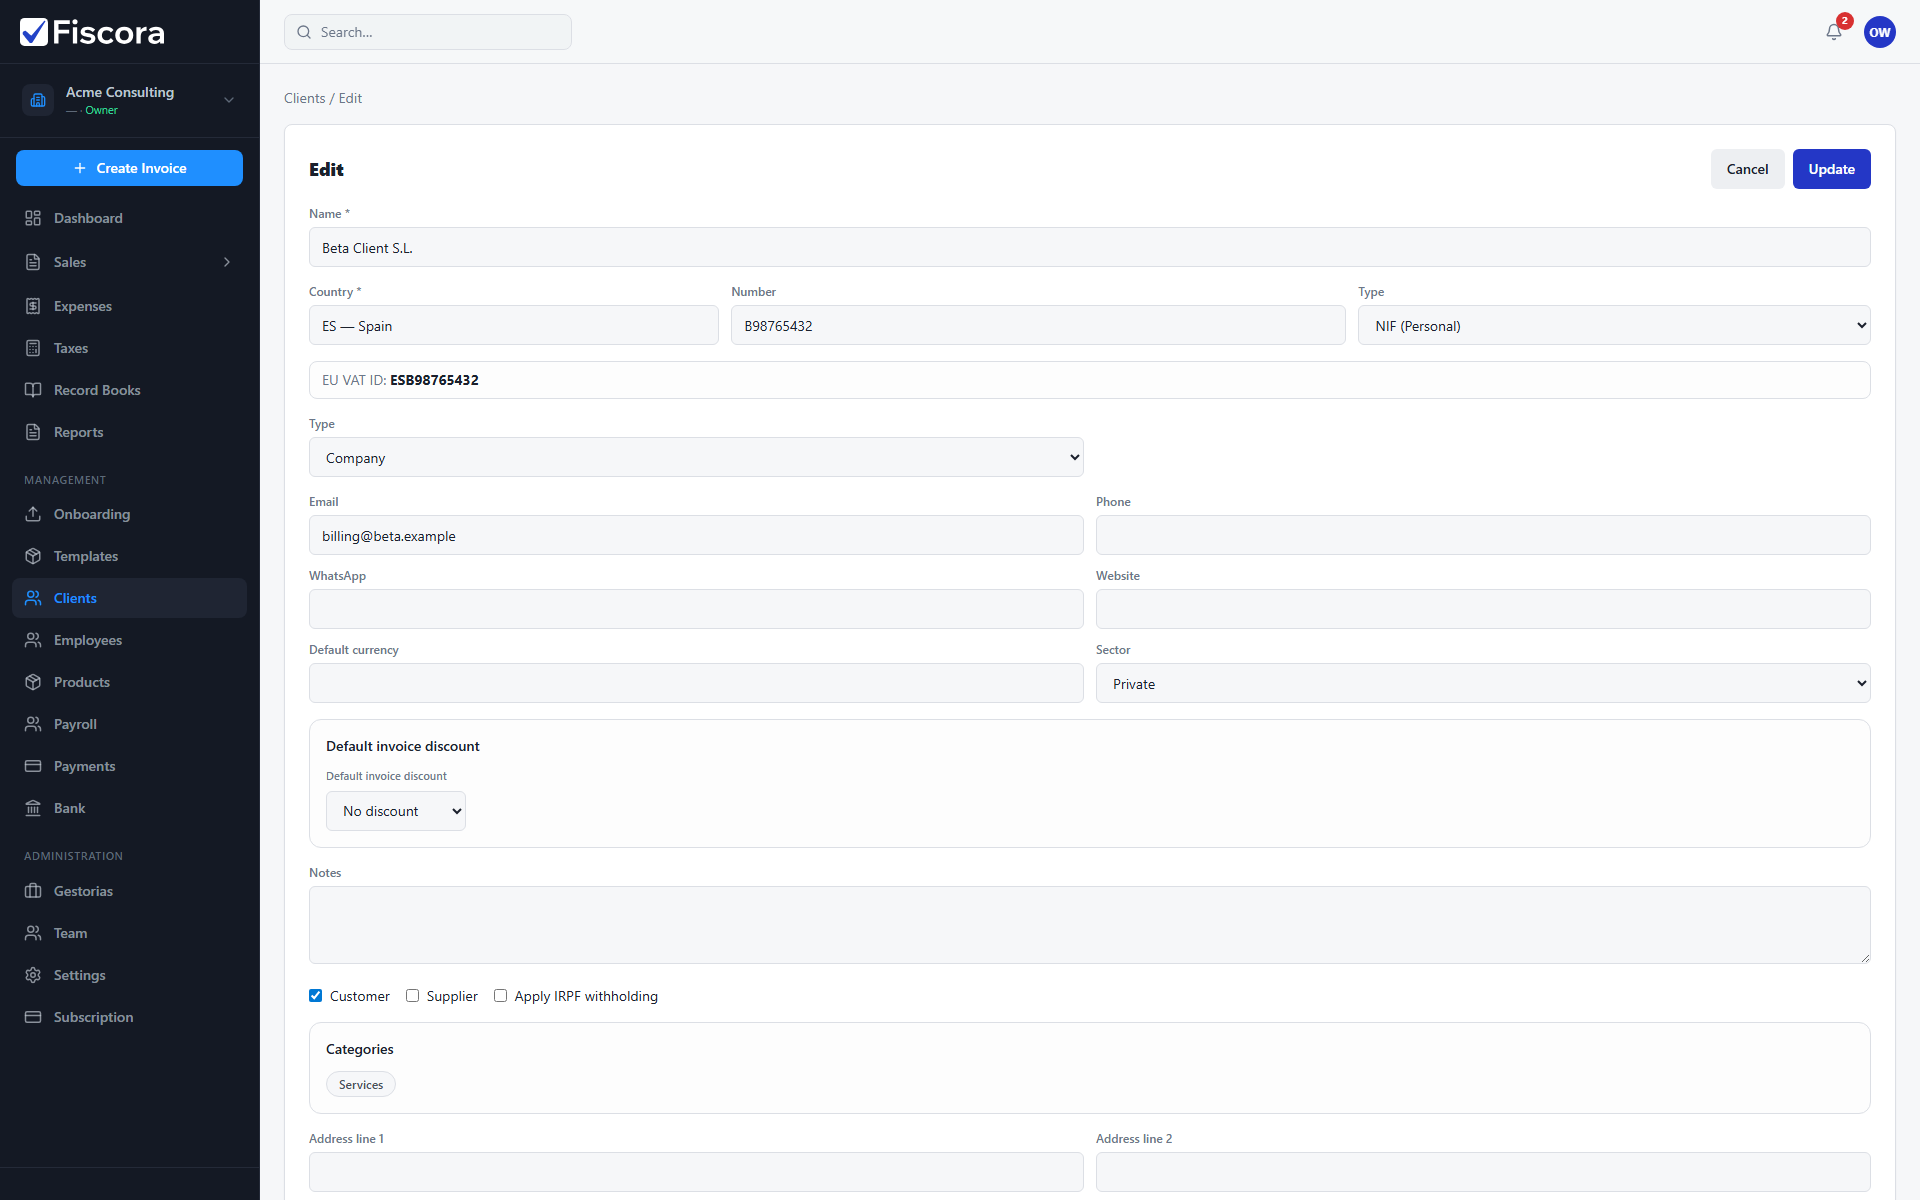Open Expenses in sidebar
This screenshot has height=1200, width=1920.
(x=129, y=306)
